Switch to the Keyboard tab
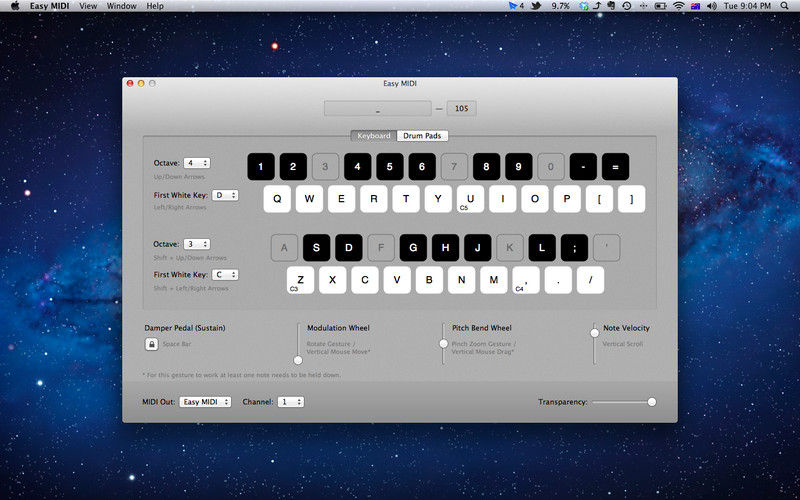 [374, 136]
